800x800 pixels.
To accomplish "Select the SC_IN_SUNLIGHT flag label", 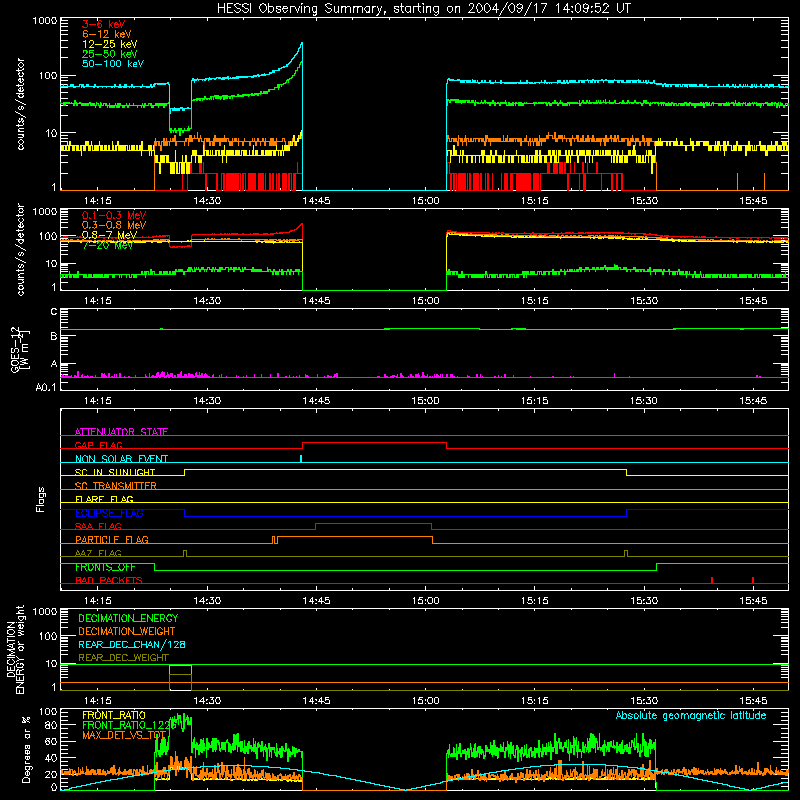I will [115, 472].
